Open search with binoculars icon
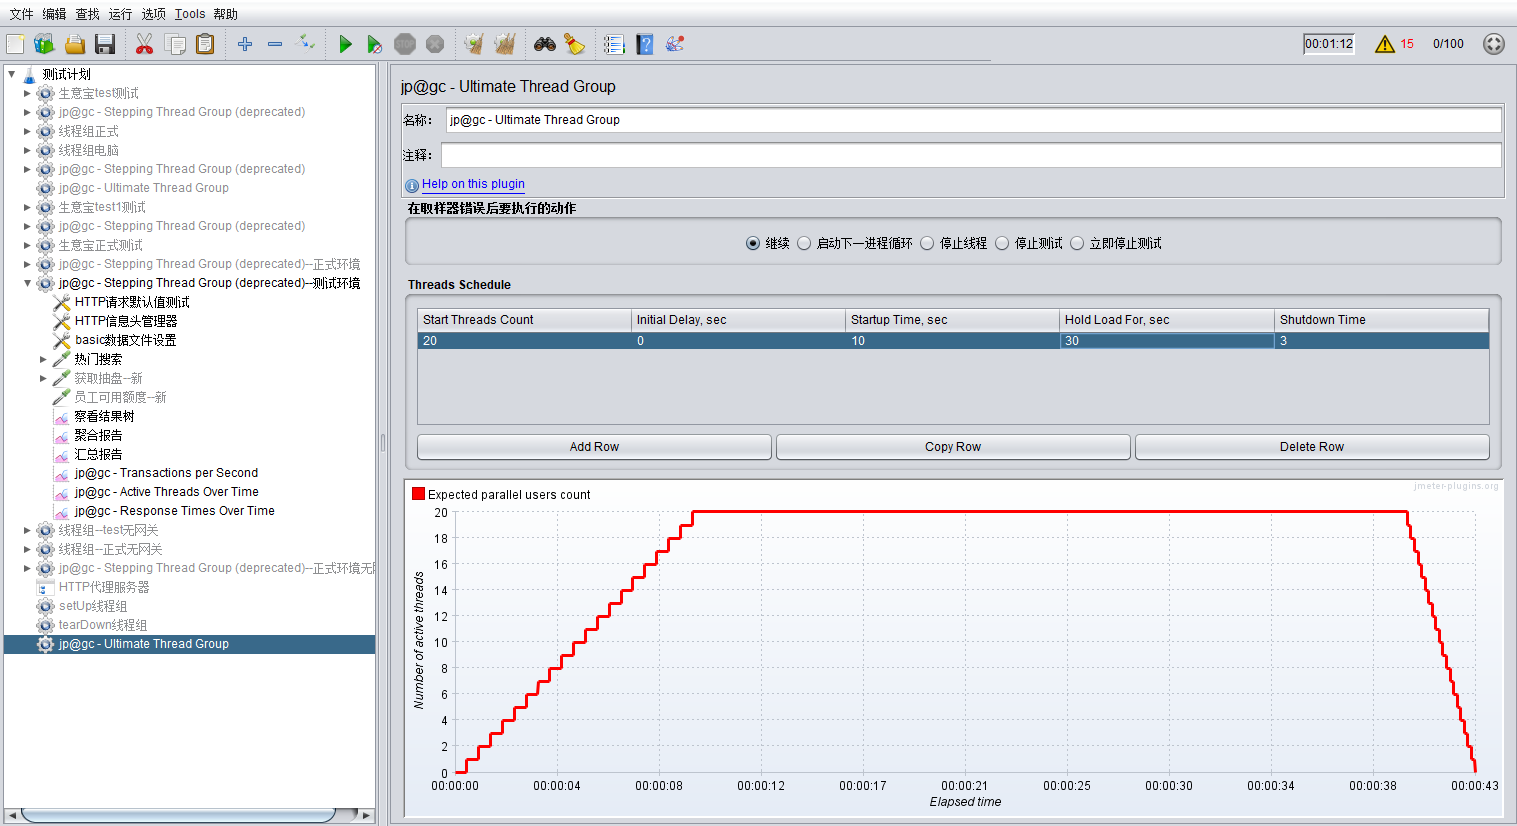The image size is (1517, 826). 545,44
